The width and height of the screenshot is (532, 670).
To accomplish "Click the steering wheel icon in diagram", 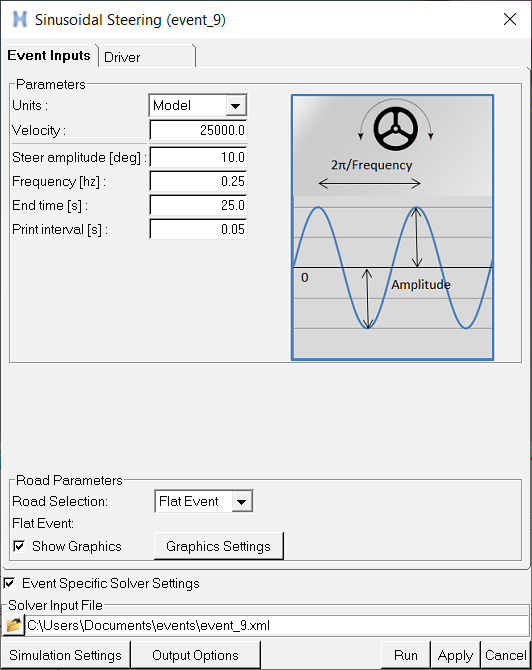I will tap(396, 129).
